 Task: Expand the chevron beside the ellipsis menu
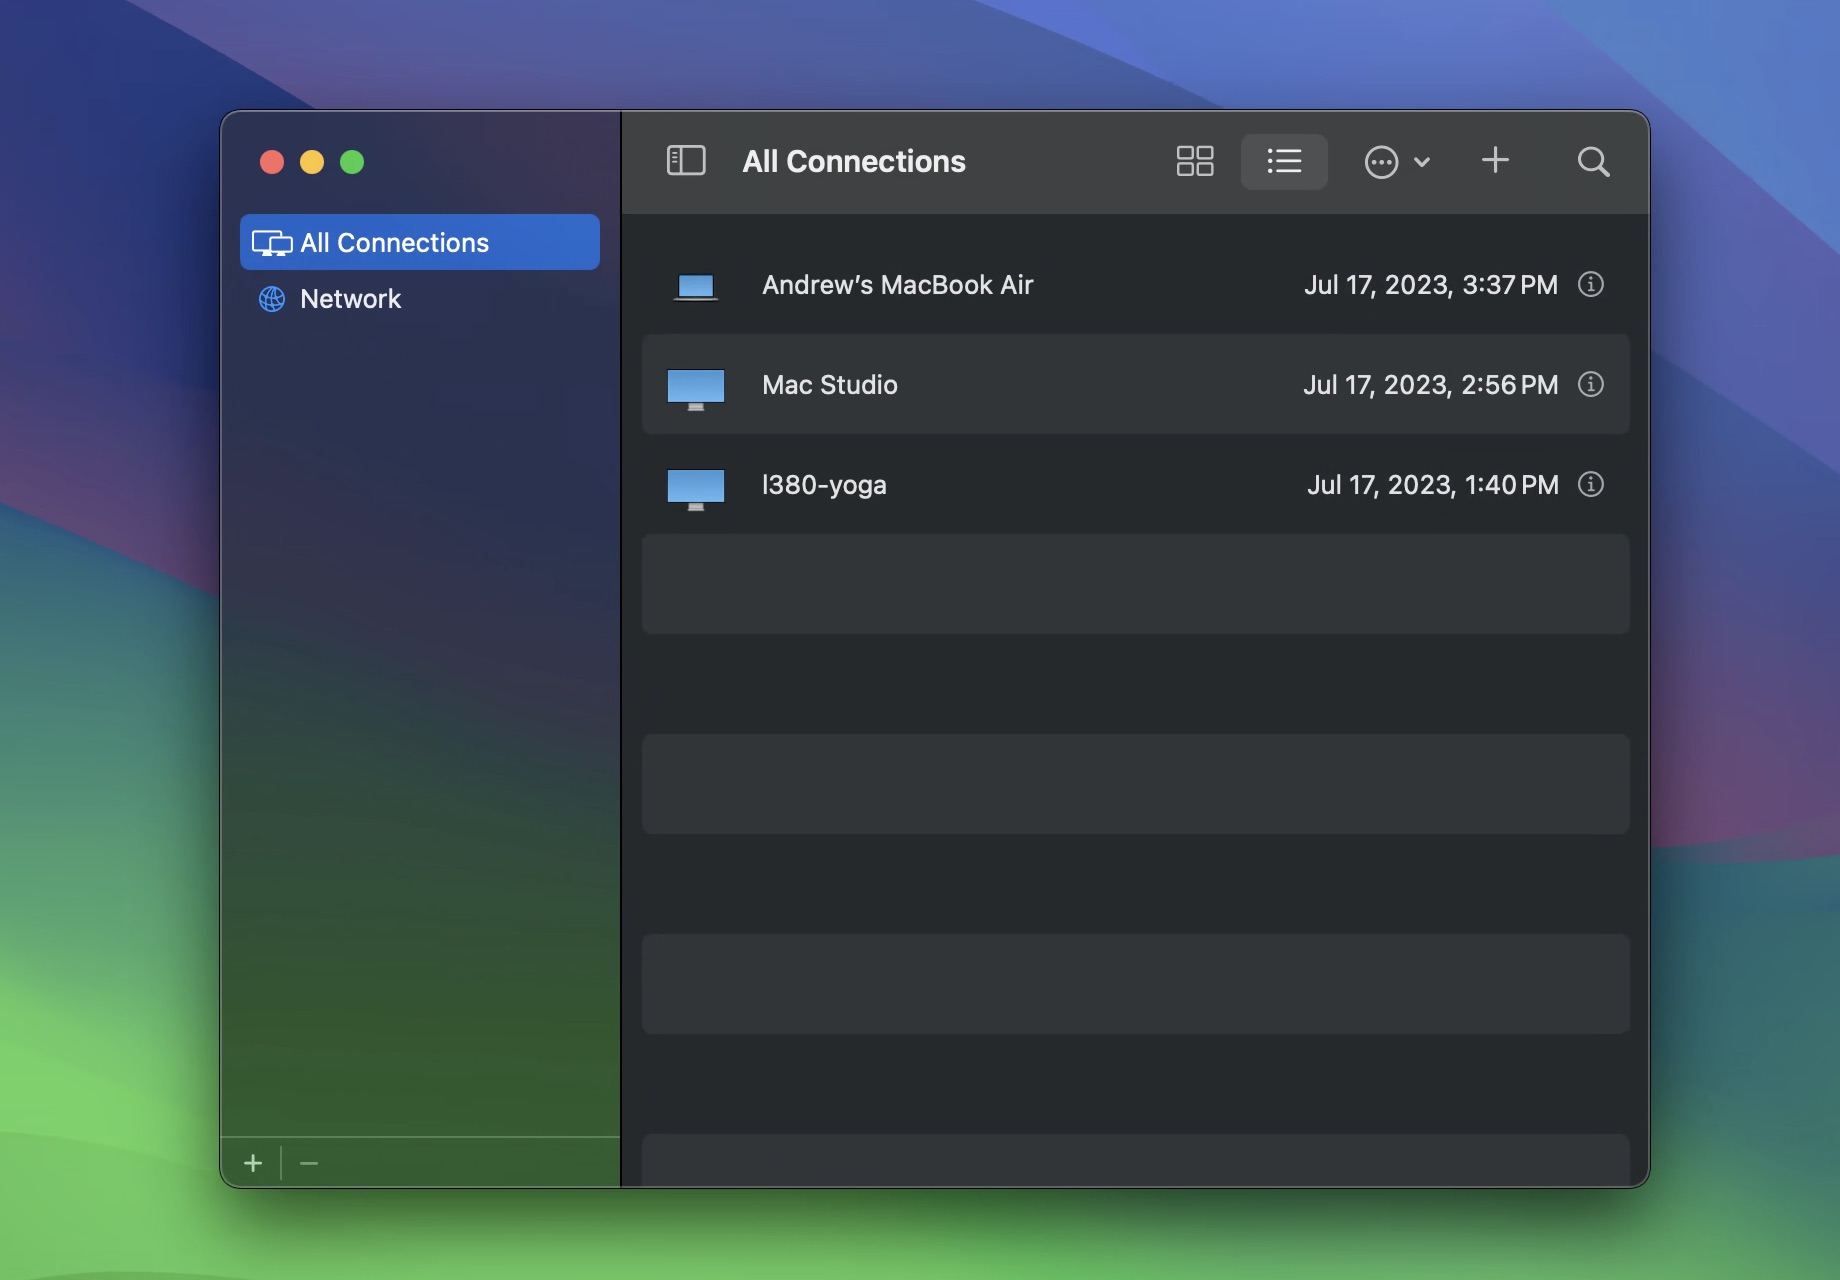coord(1421,161)
